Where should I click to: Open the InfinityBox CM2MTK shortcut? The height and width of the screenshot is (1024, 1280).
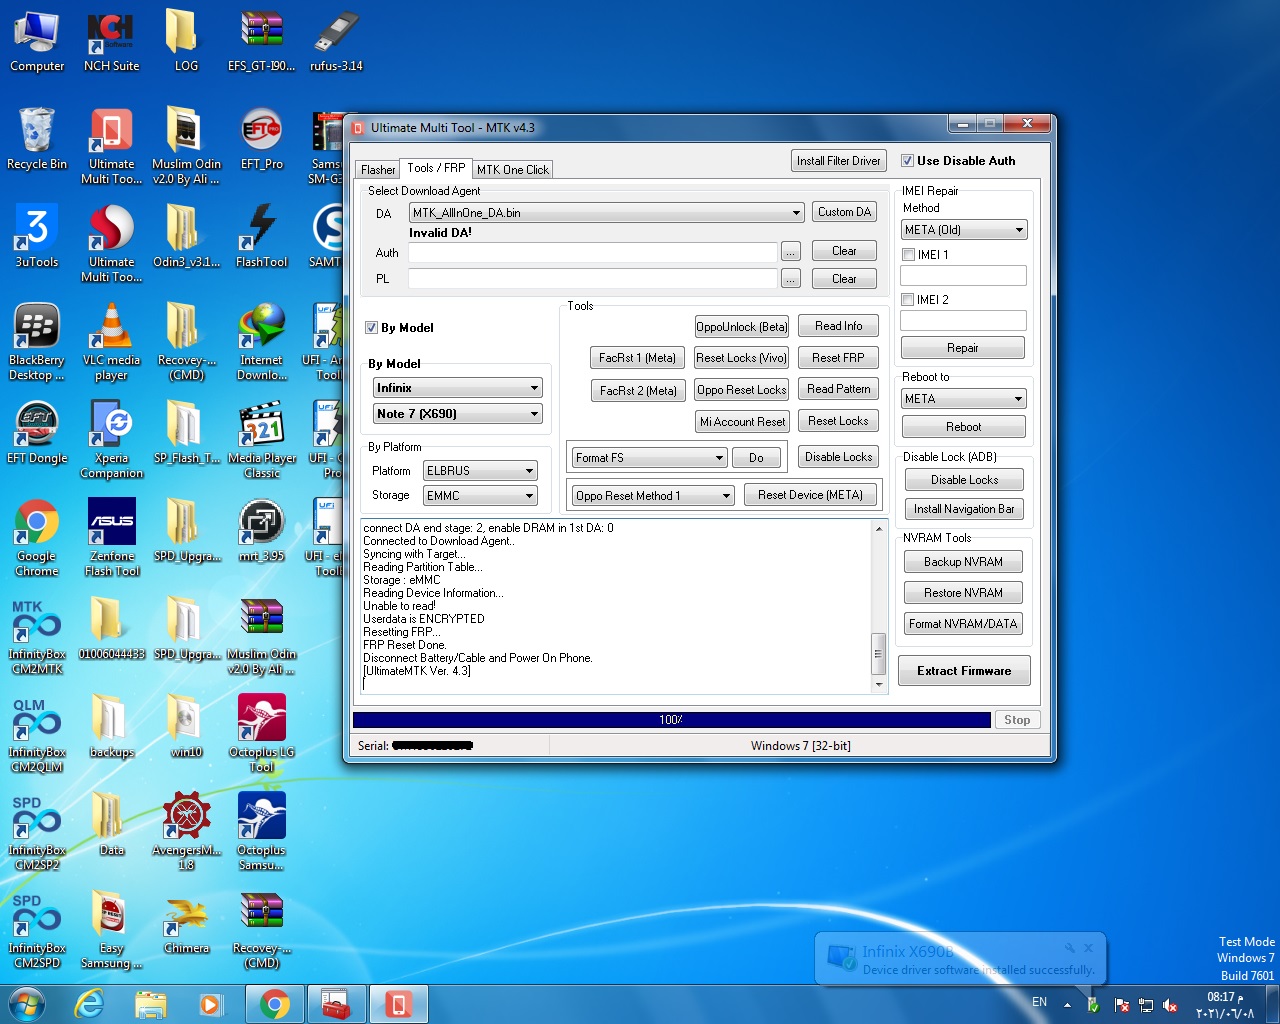click(x=37, y=636)
